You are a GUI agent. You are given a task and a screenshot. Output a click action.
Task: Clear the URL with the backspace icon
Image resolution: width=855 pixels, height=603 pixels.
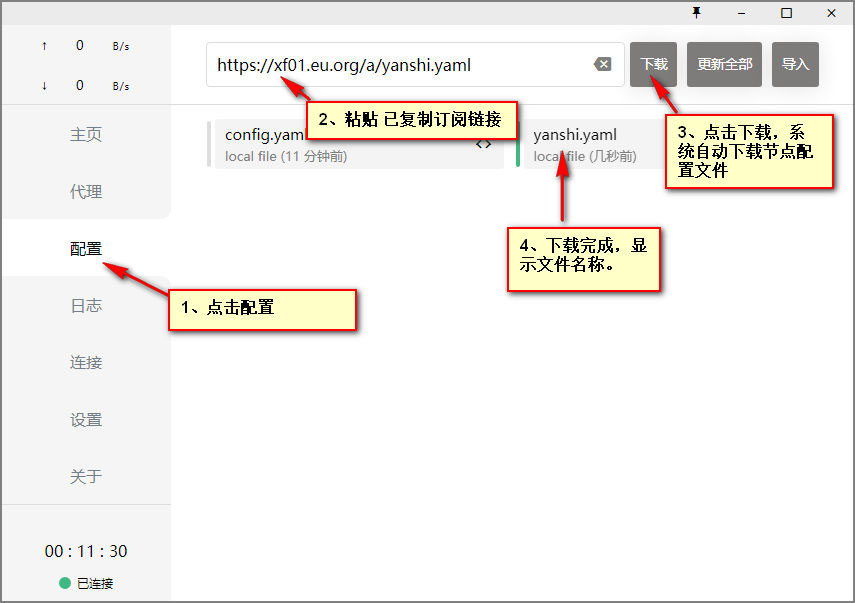tap(602, 65)
